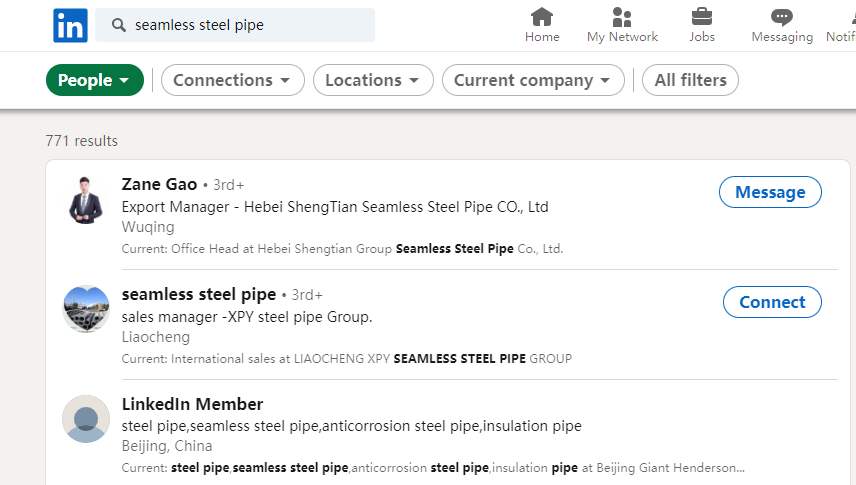Screen dimensions: 856x485
Task: Expand the People filter dropdown
Action: (95, 80)
